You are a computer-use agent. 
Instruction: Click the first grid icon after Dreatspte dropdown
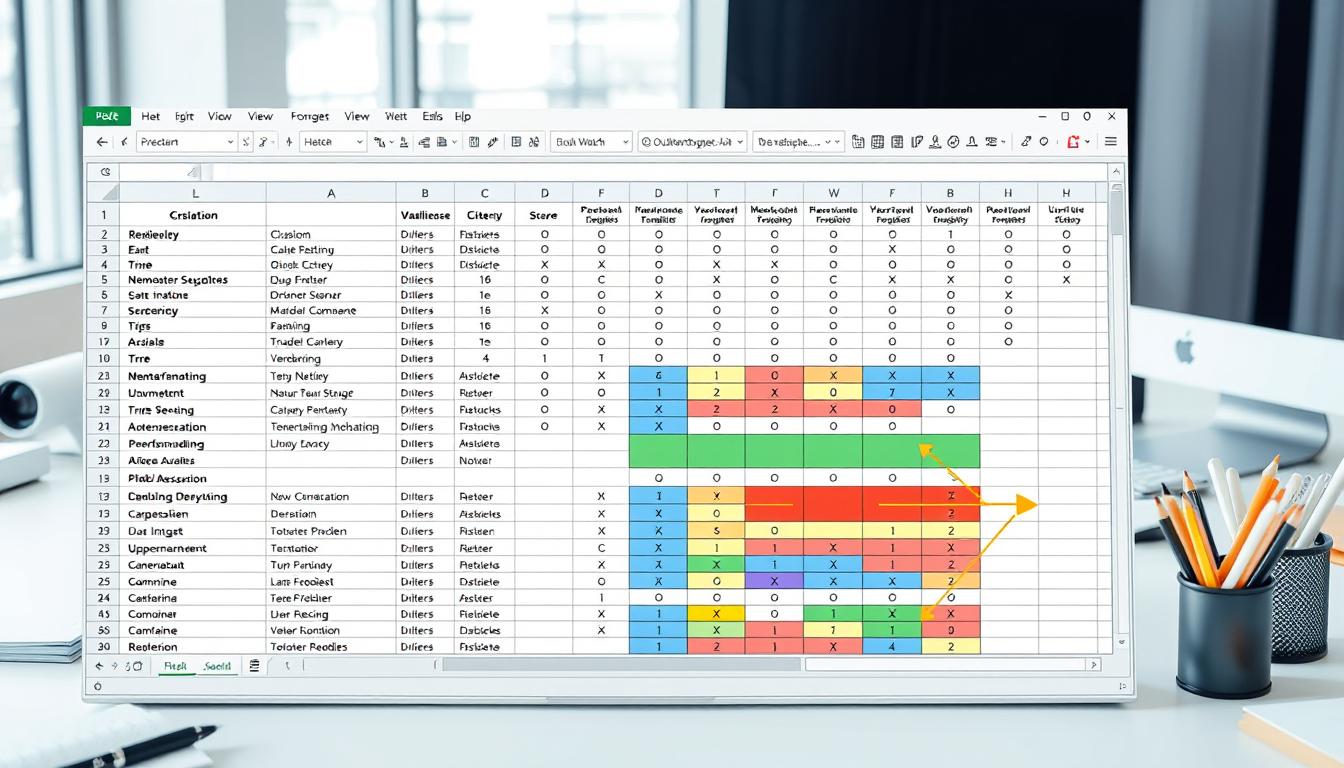click(x=858, y=142)
